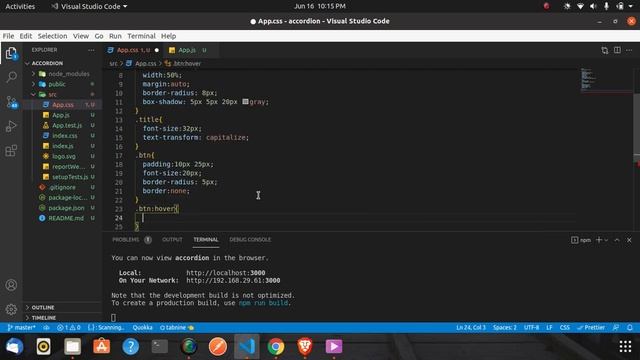Click the Explorer more actions ellipsis
Image resolution: width=640 pixels, height=360 pixels.
(91, 50)
